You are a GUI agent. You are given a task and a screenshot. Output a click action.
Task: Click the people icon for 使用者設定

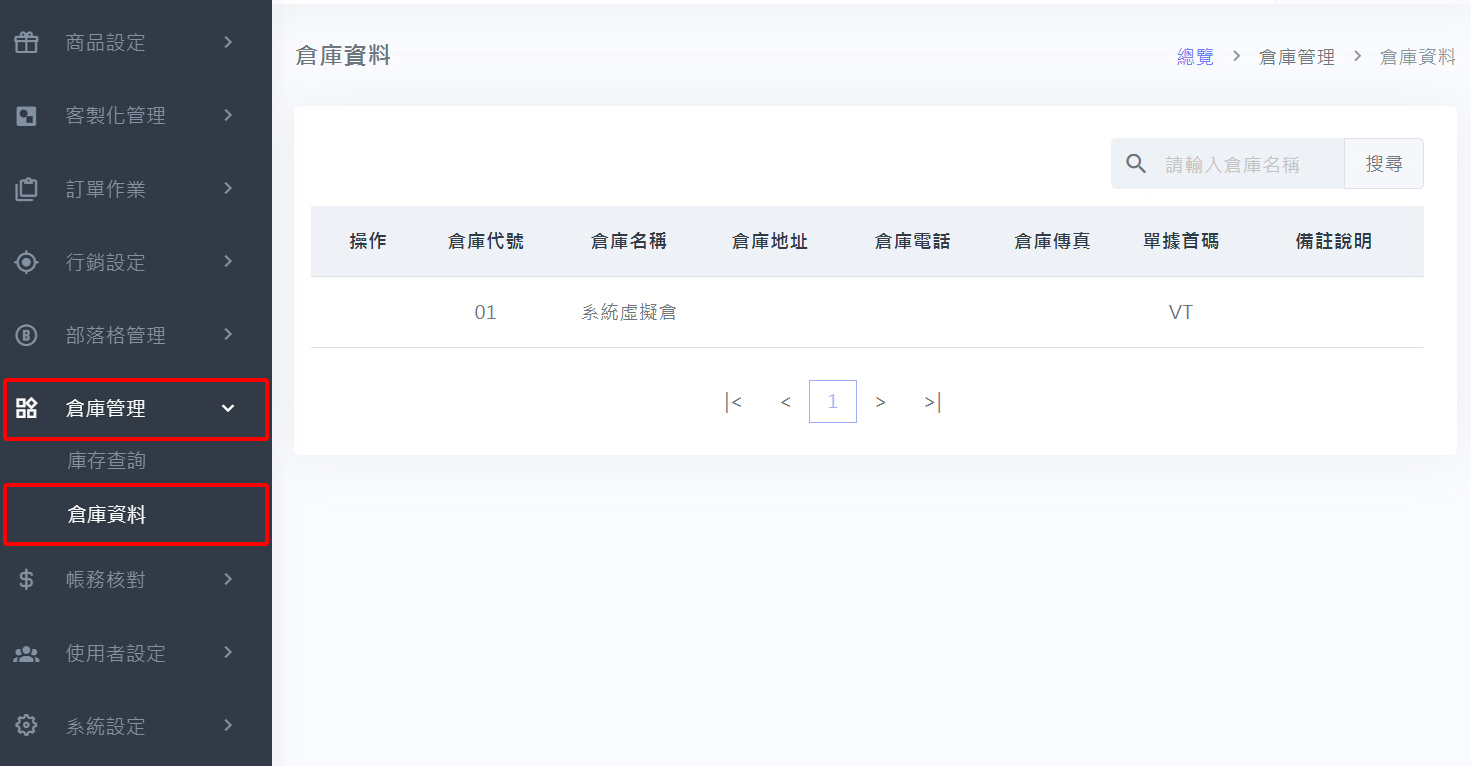click(27, 653)
